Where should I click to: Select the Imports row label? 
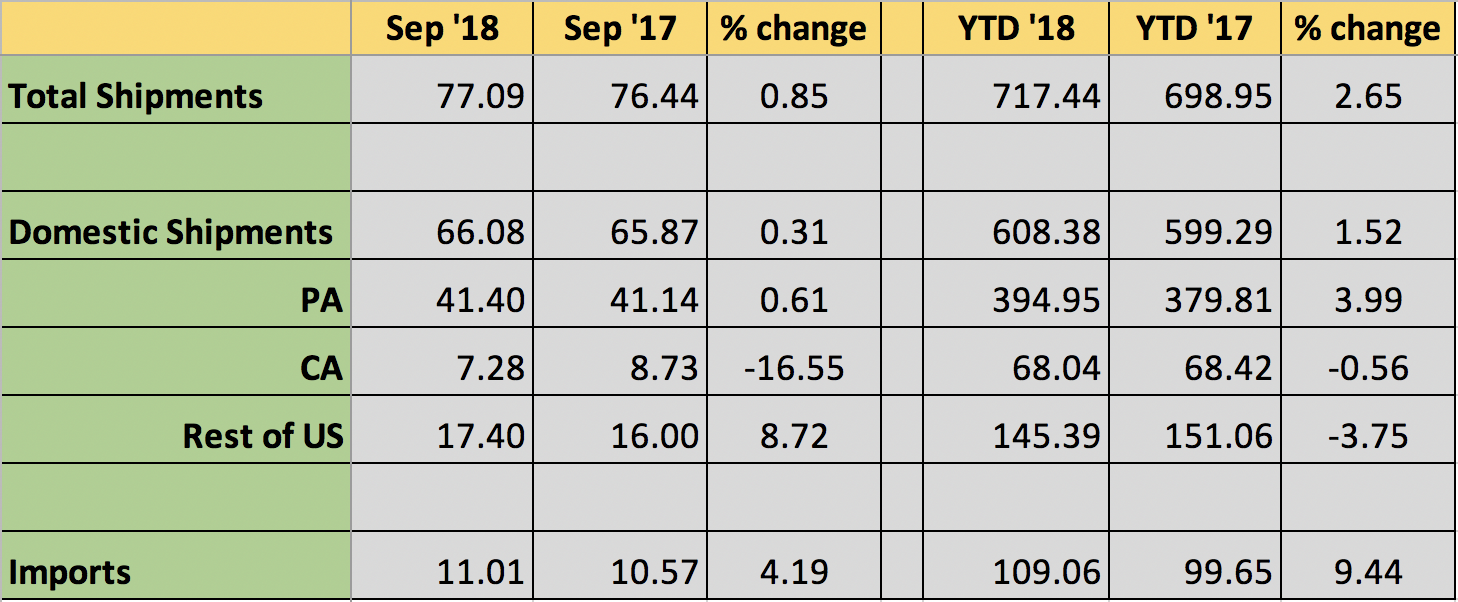point(70,573)
